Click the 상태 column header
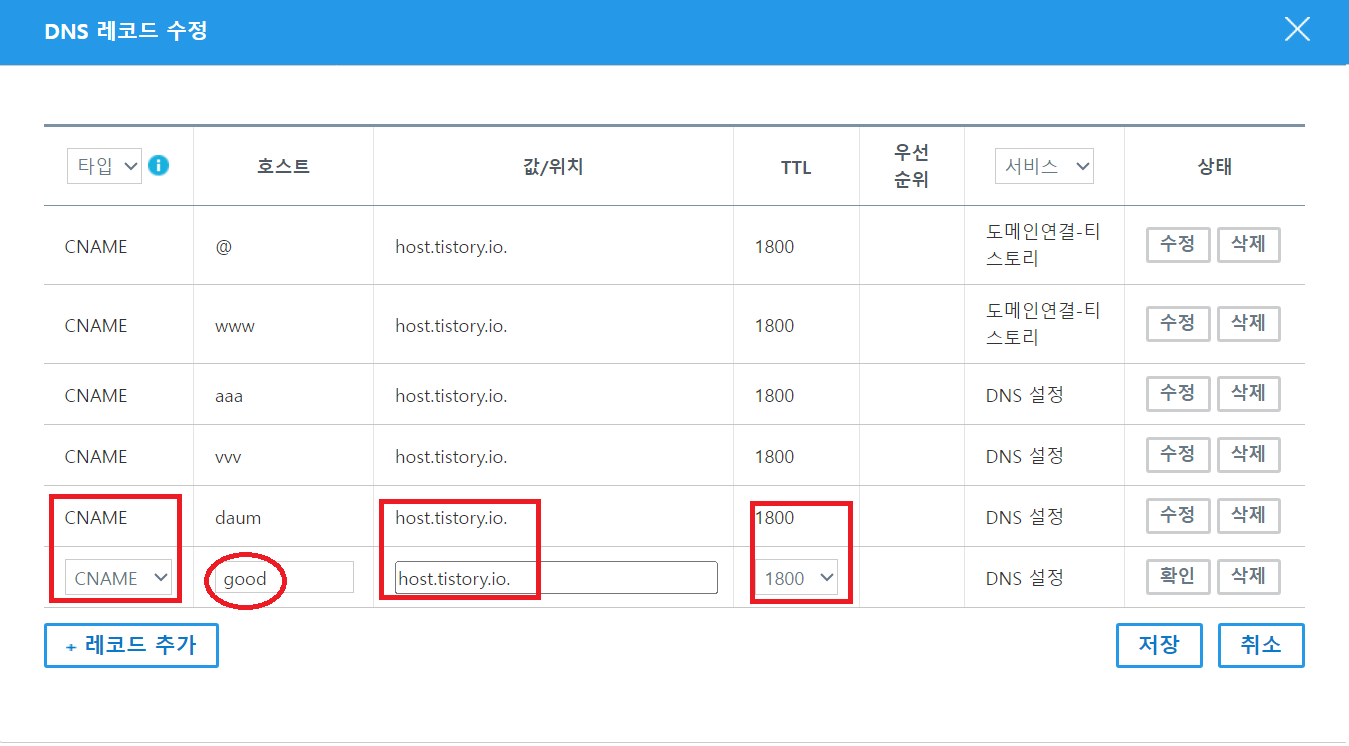This screenshot has height=746, width=1349. click(x=1214, y=167)
